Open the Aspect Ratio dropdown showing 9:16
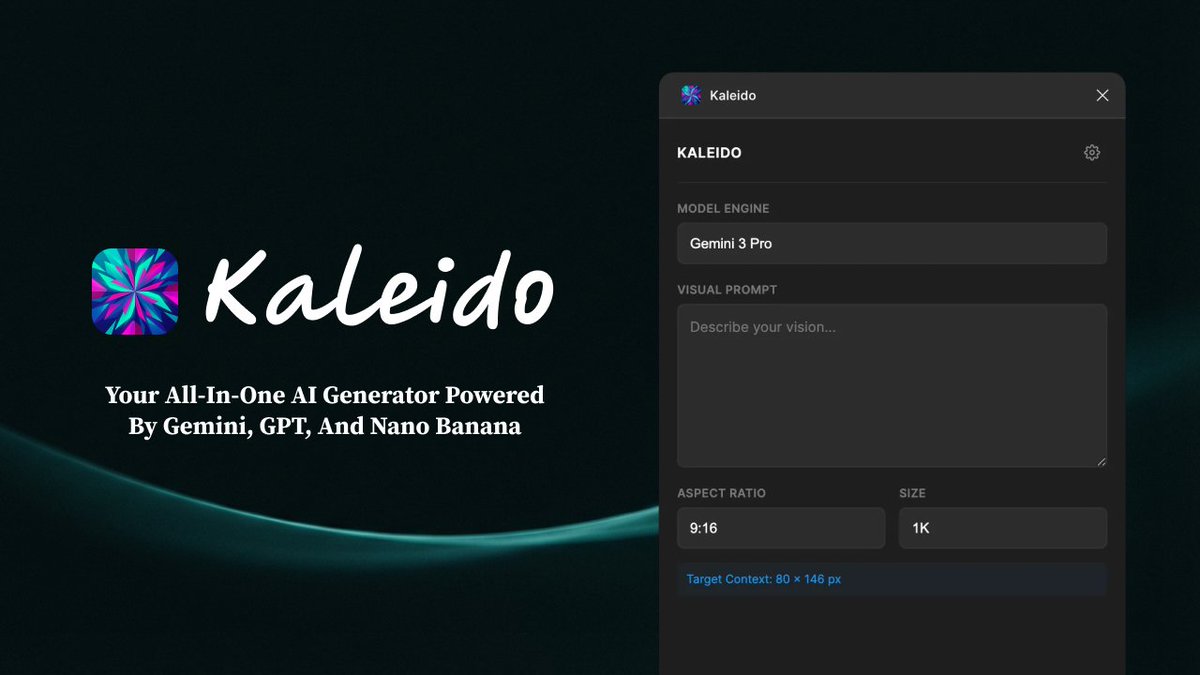Screen dimensions: 1200x675 coord(781,528)
